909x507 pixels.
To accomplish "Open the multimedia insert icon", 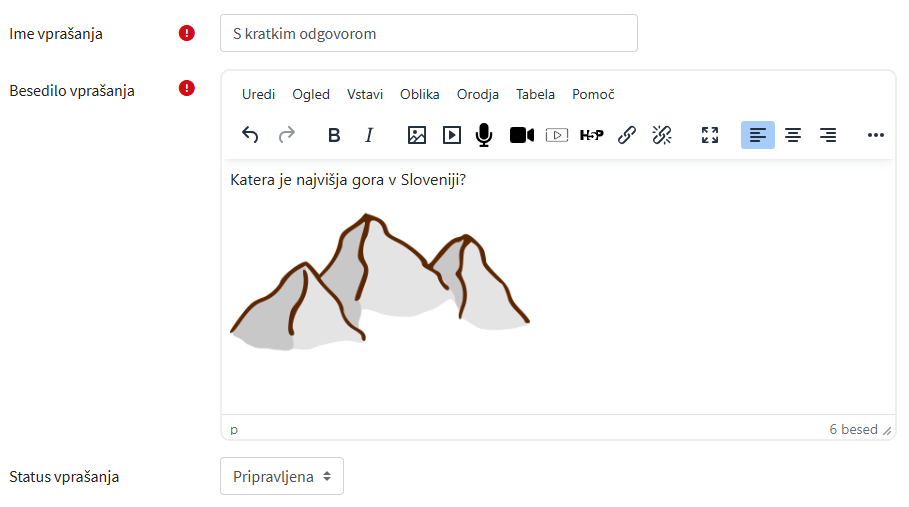I will click(x=452, y=135).
